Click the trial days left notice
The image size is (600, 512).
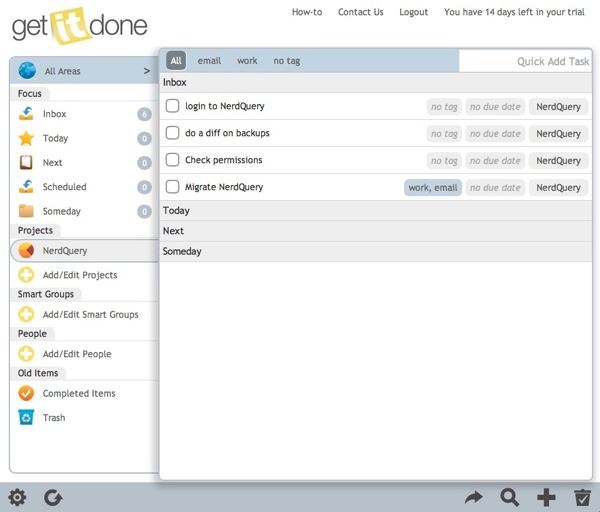(514, 12)
